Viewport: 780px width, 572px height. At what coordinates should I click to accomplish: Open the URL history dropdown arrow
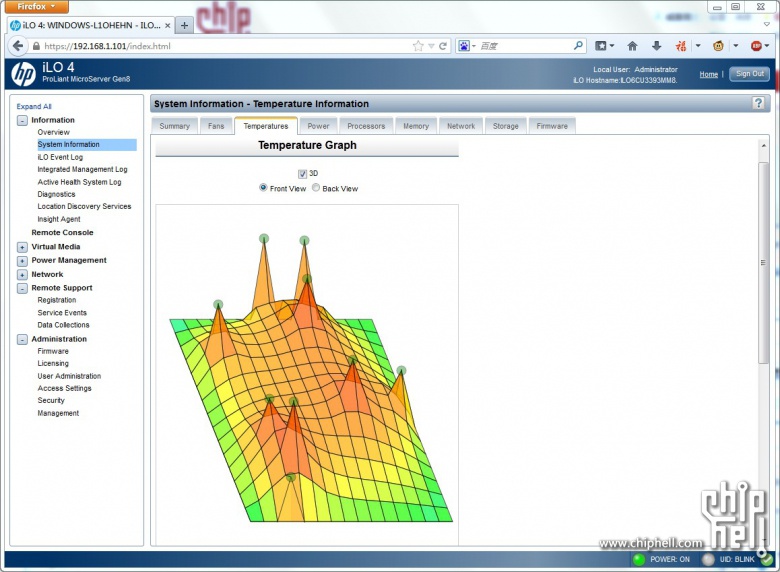(x=431, y=46)
